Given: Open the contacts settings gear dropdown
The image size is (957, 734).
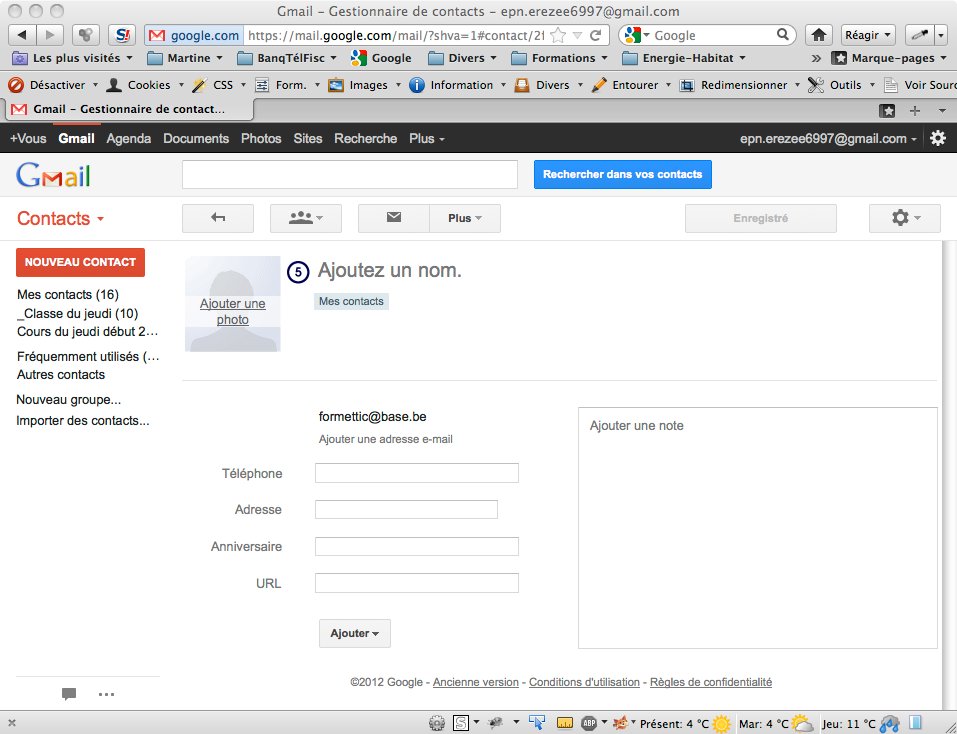Looking at the screenshot, I should pos(905,218).
